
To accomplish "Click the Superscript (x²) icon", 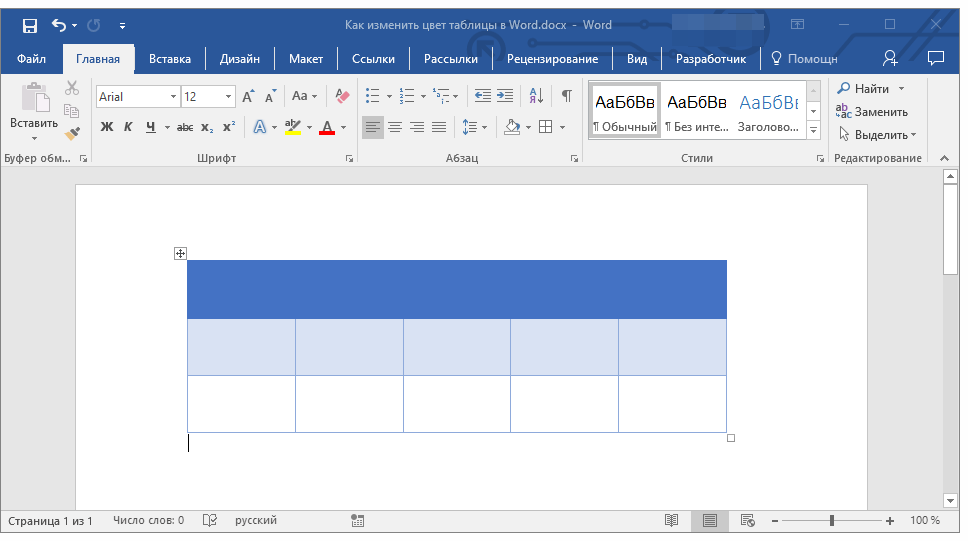I will click(229, 127).
